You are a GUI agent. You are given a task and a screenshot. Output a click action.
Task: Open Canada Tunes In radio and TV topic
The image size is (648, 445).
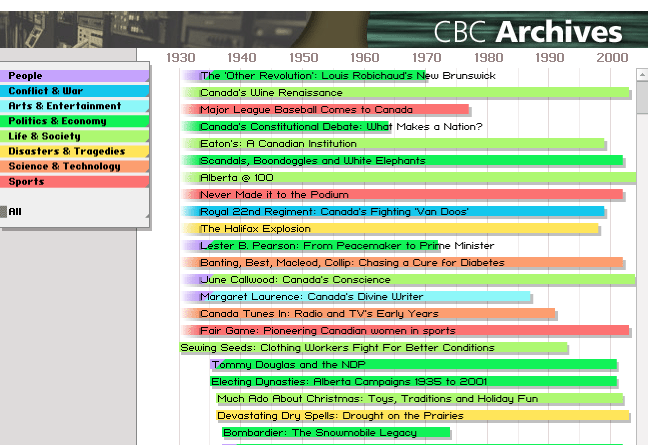(368, 313)
